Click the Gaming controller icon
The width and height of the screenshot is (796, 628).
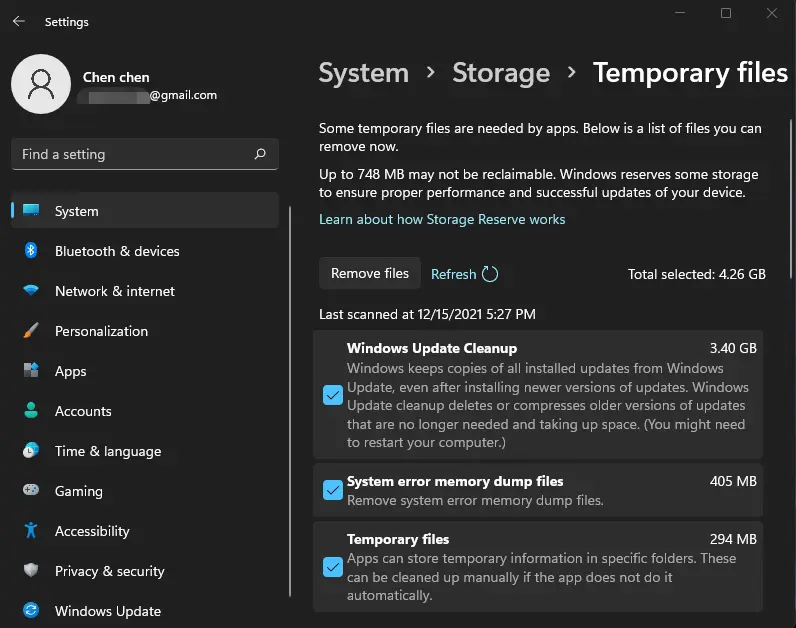[x=31, y=490]
